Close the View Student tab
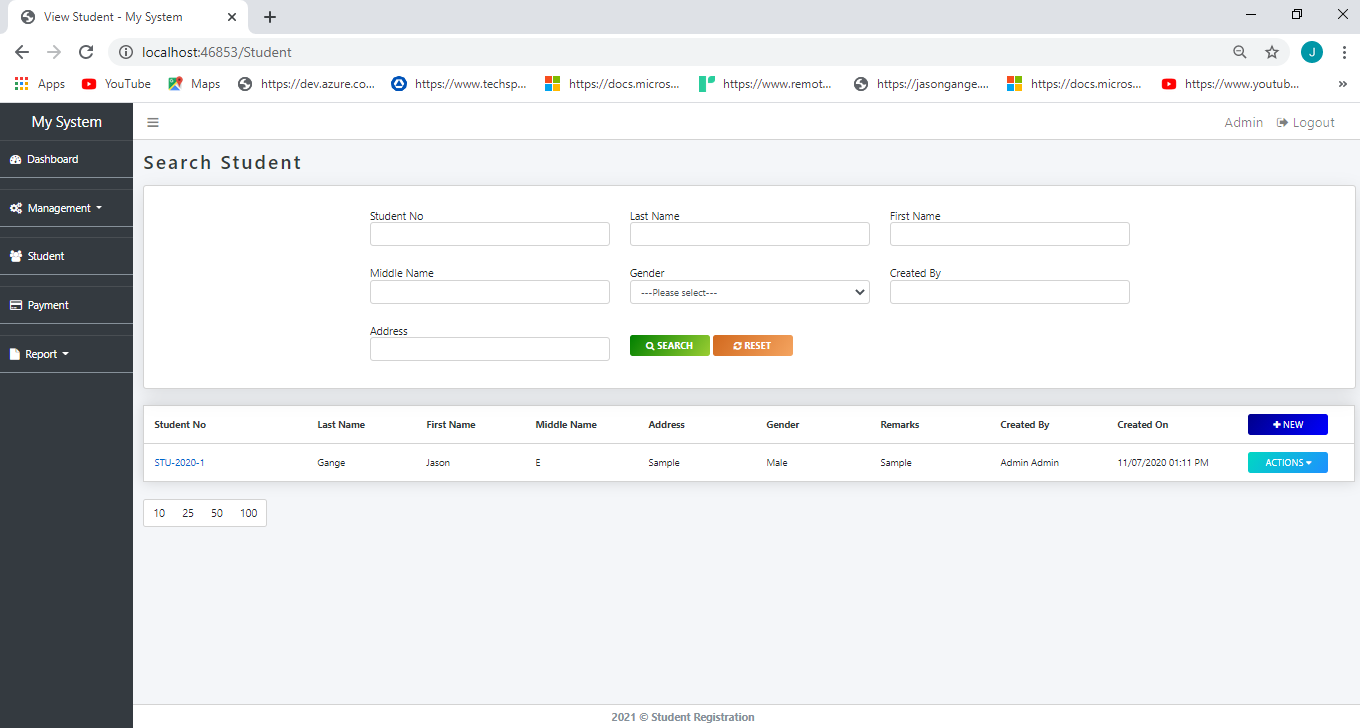Image resolution: width=1360 pixels, height=728 pixels. click(232, 17)
